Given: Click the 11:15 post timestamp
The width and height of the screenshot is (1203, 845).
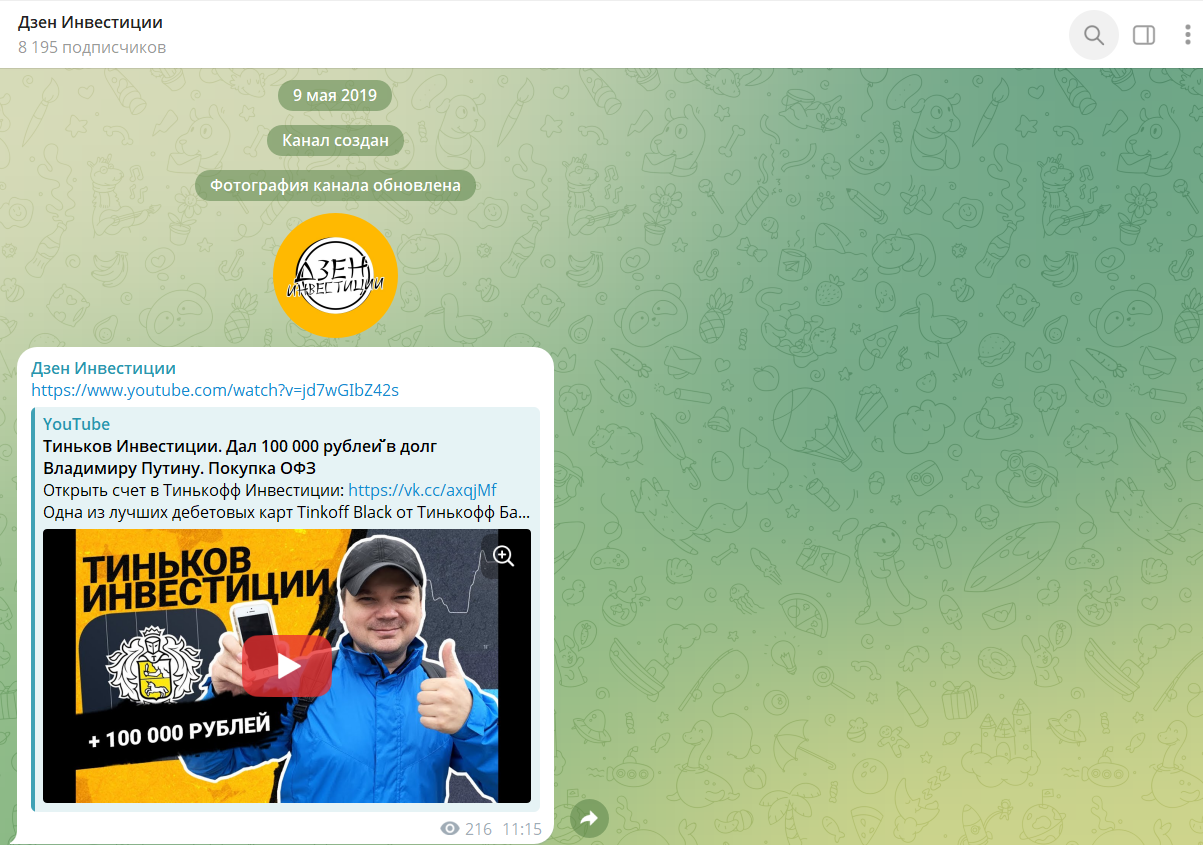Looking at the screenshot, I should point(521,829).
